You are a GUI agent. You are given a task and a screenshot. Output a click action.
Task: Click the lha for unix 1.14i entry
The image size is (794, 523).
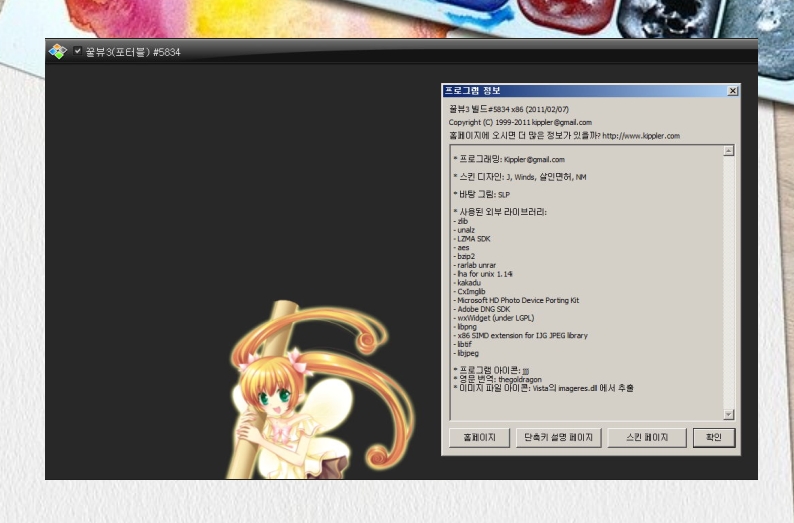483,274
